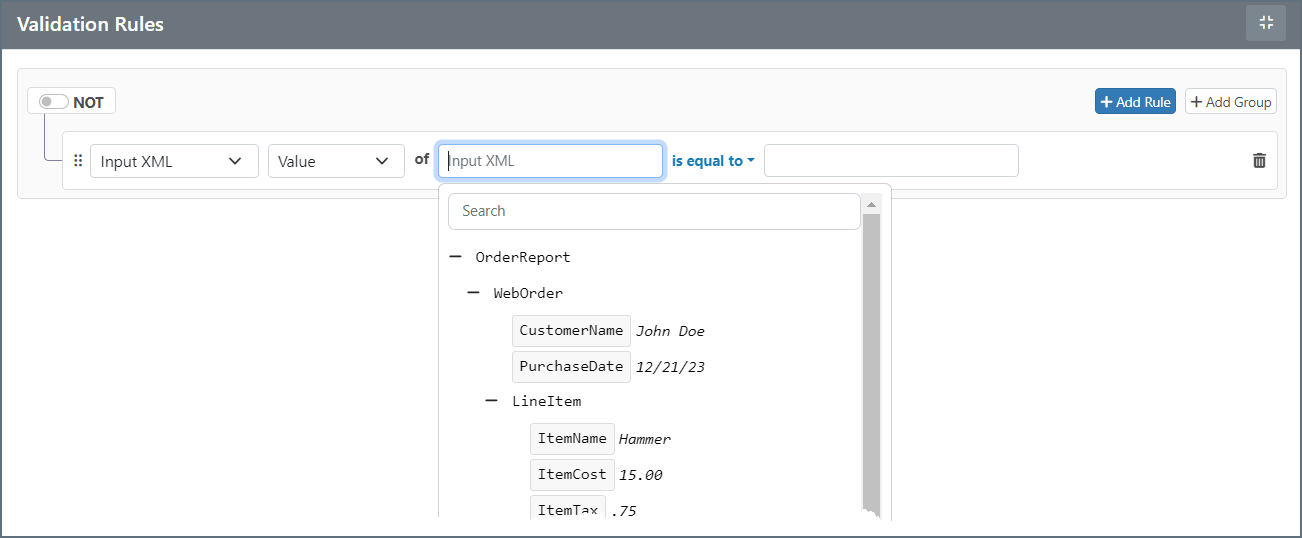Select the PurchaseDate element

(x=571, y=367)
